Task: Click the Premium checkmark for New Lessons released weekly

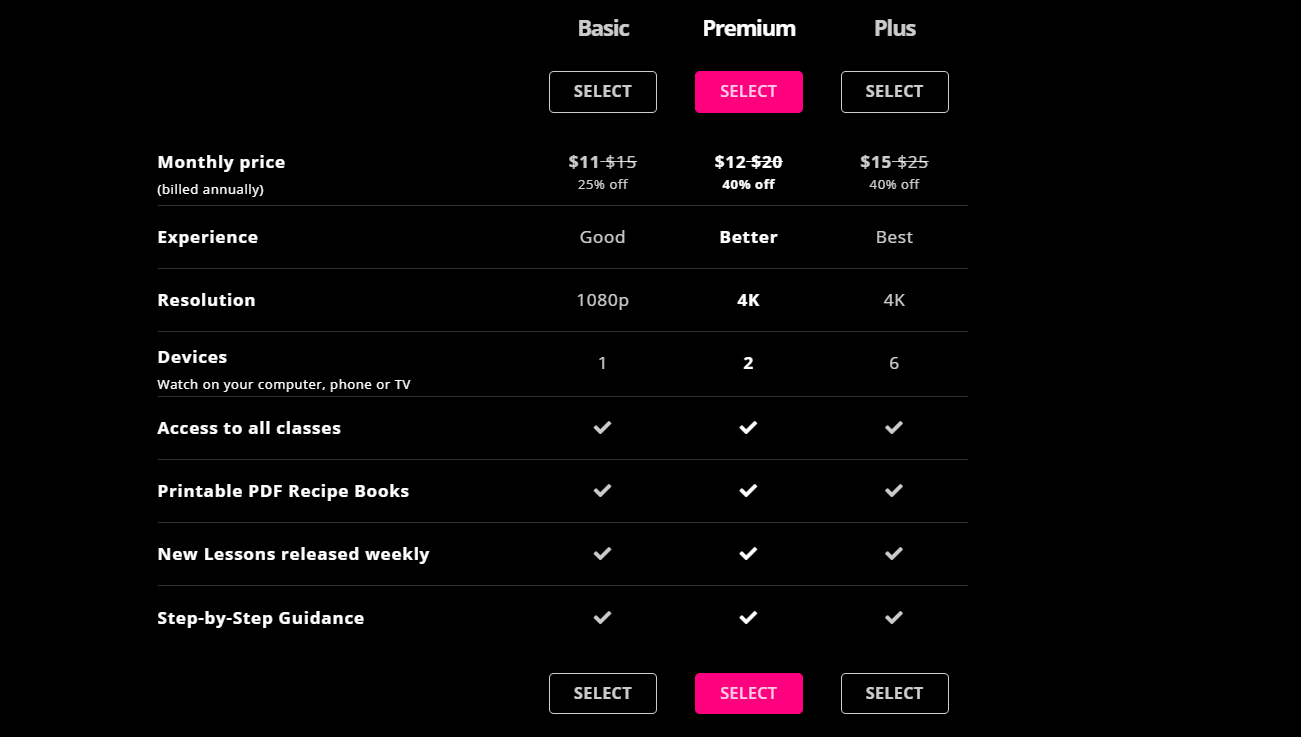Action: tap(748, 554)
